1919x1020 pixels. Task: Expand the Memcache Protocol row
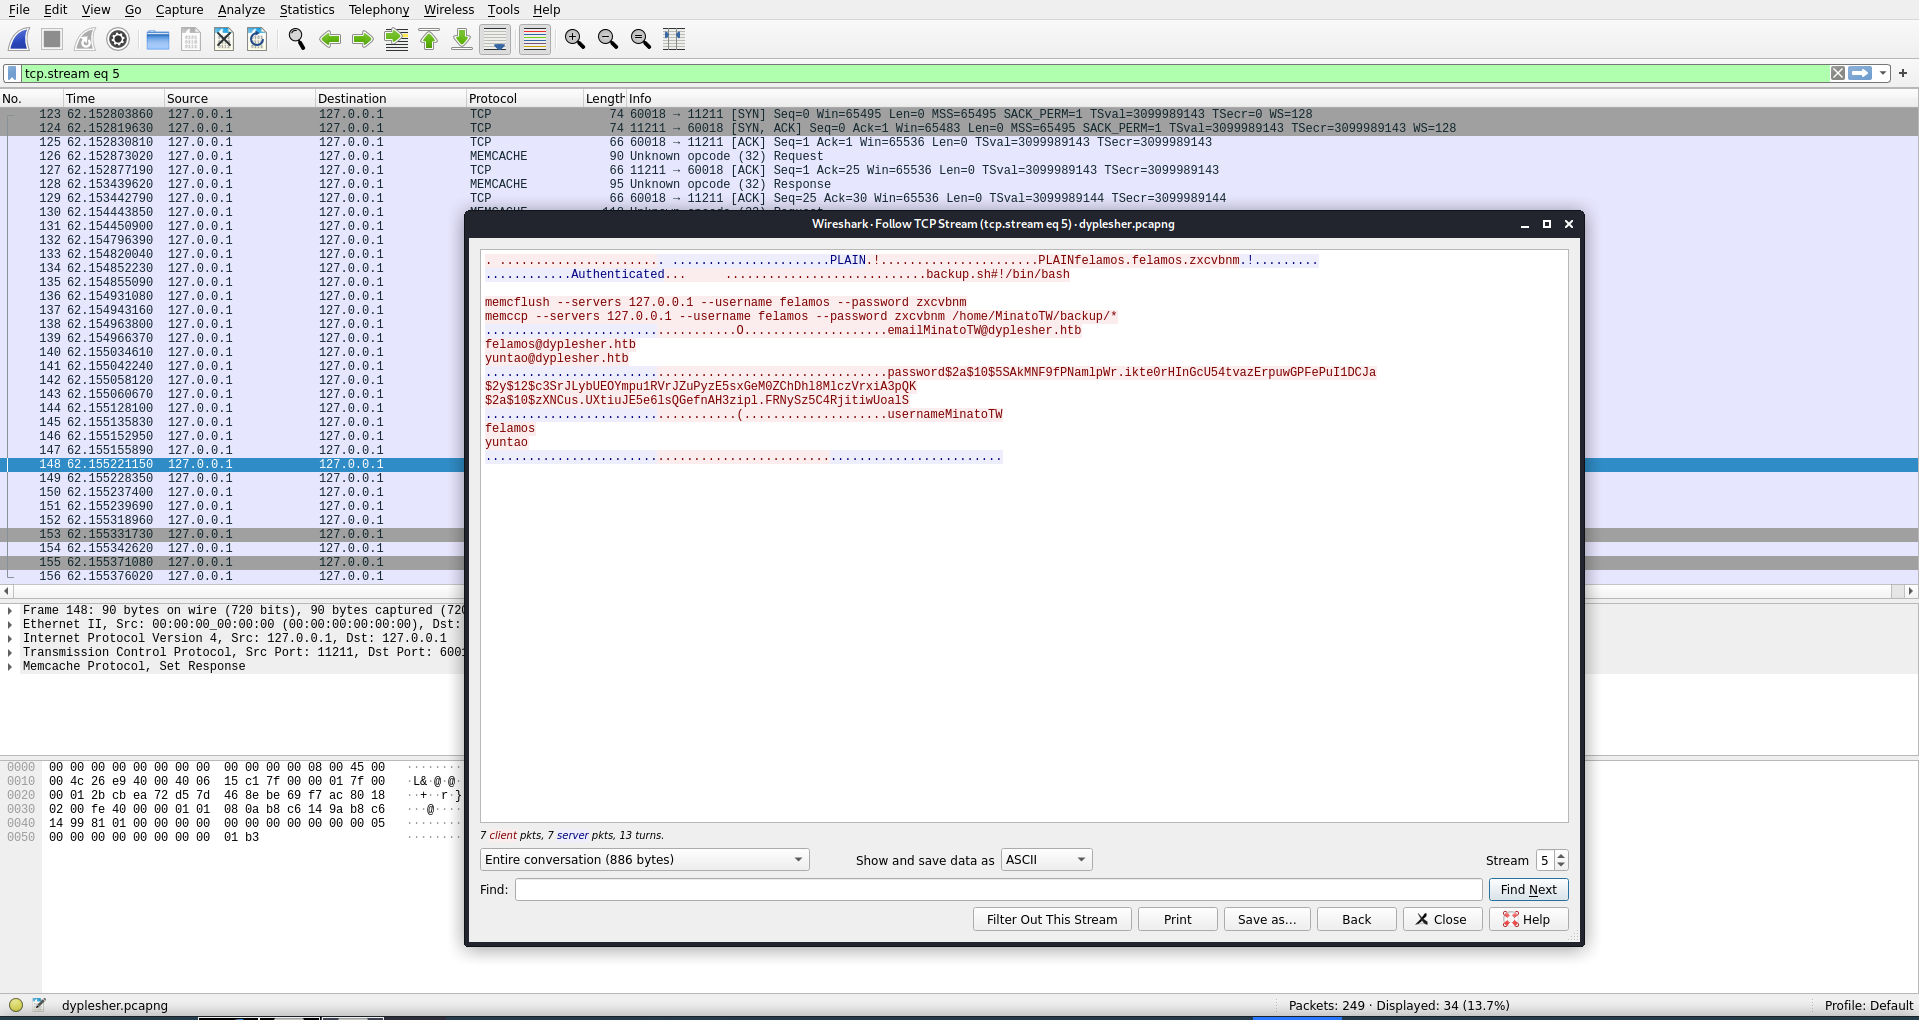[x=10, y=666]
